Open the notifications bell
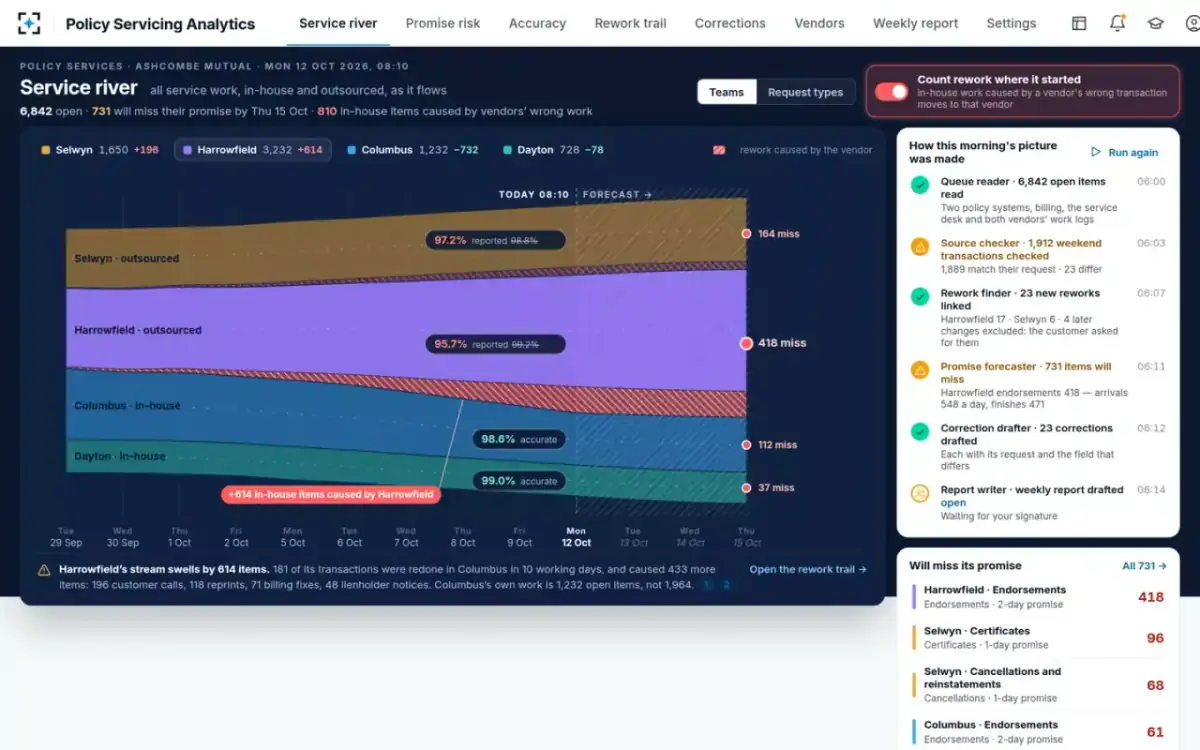The width and height of the screenshot is (1200, 750). pos(1117,23)
